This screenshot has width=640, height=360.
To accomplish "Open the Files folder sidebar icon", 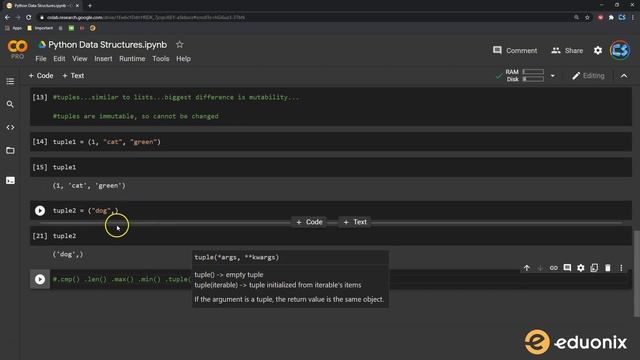I will 10,151.
